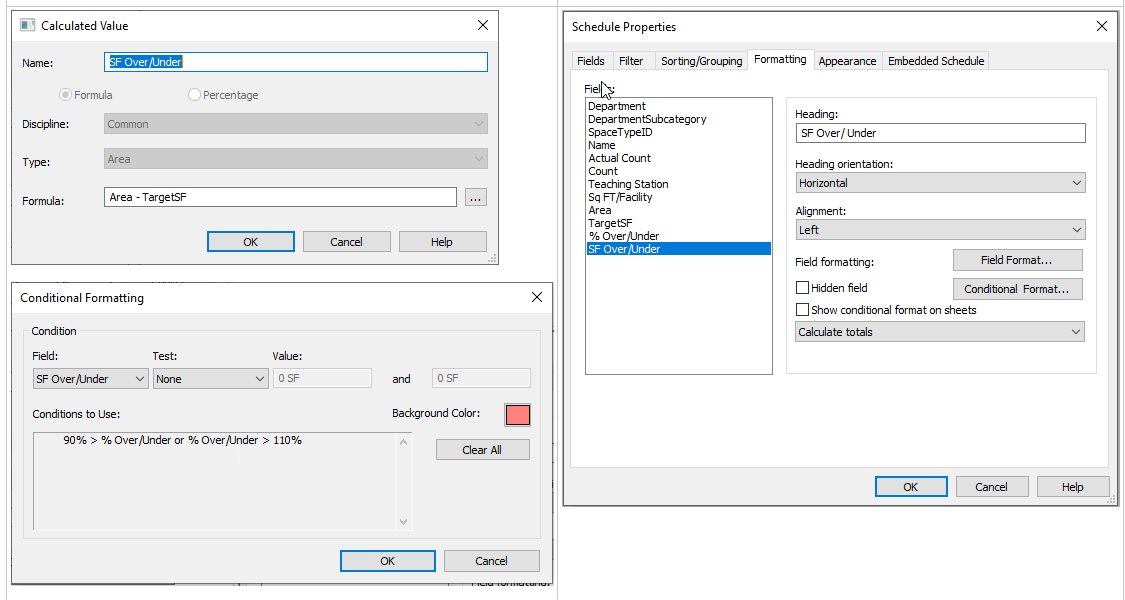Open the Embedded Schedule tab
Screen dimensions: 1125x600
(x=936, y=61)
